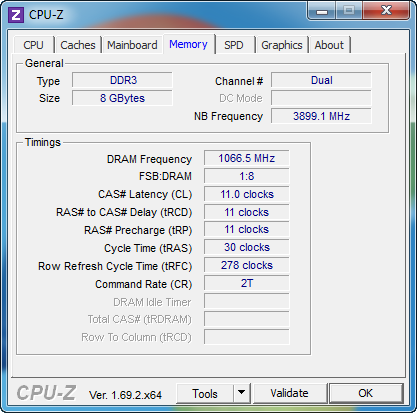Click the Channel # Dual field

pyautogui.click(x=321, y=80)
